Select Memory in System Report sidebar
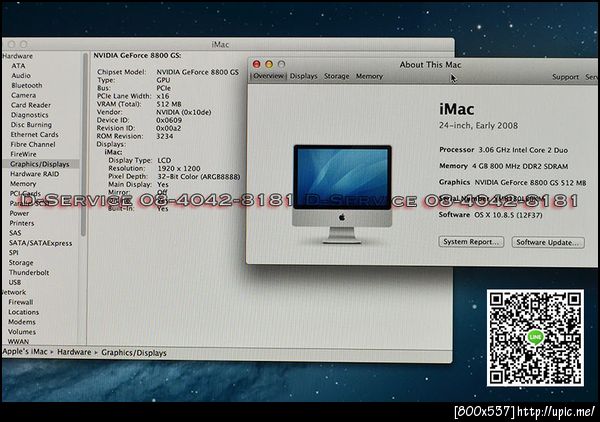 [x=23, y=184]
